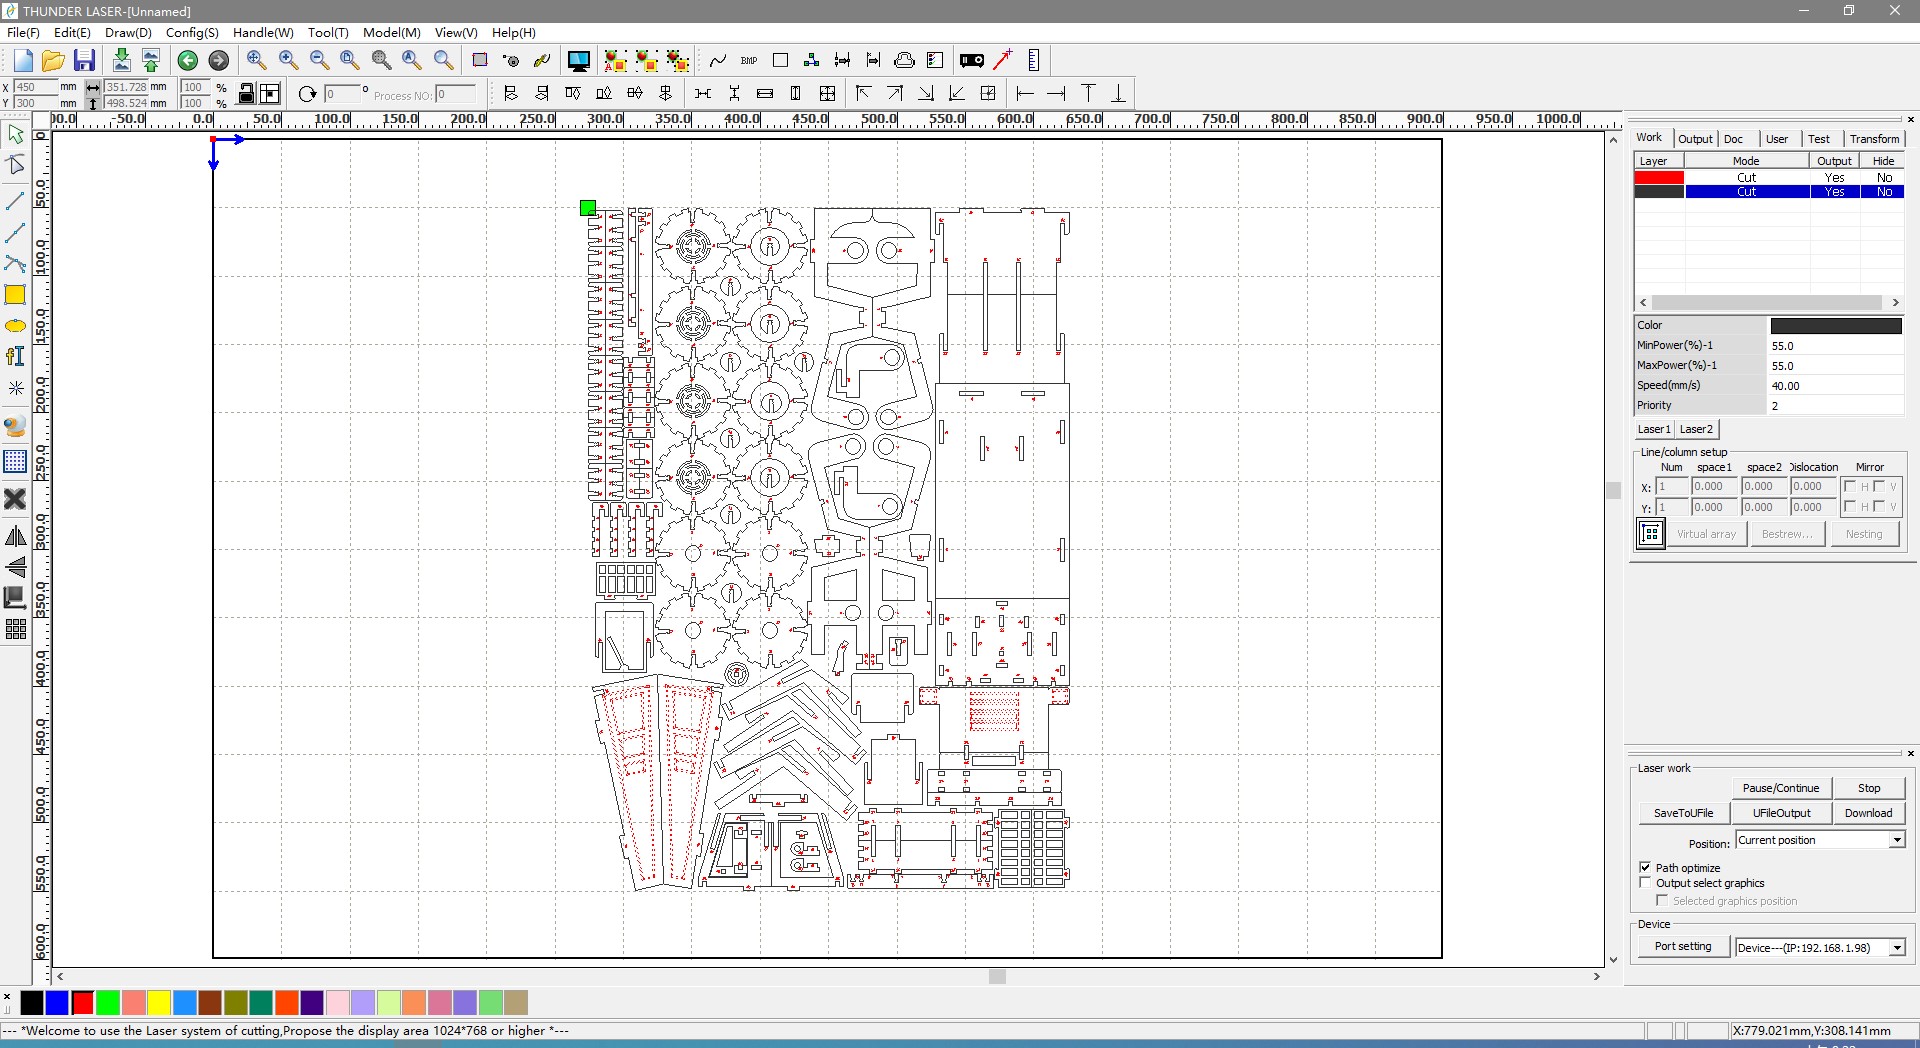1920x1048 pixels.
Task: Open the Config menu
Action: tap(192, 32)
